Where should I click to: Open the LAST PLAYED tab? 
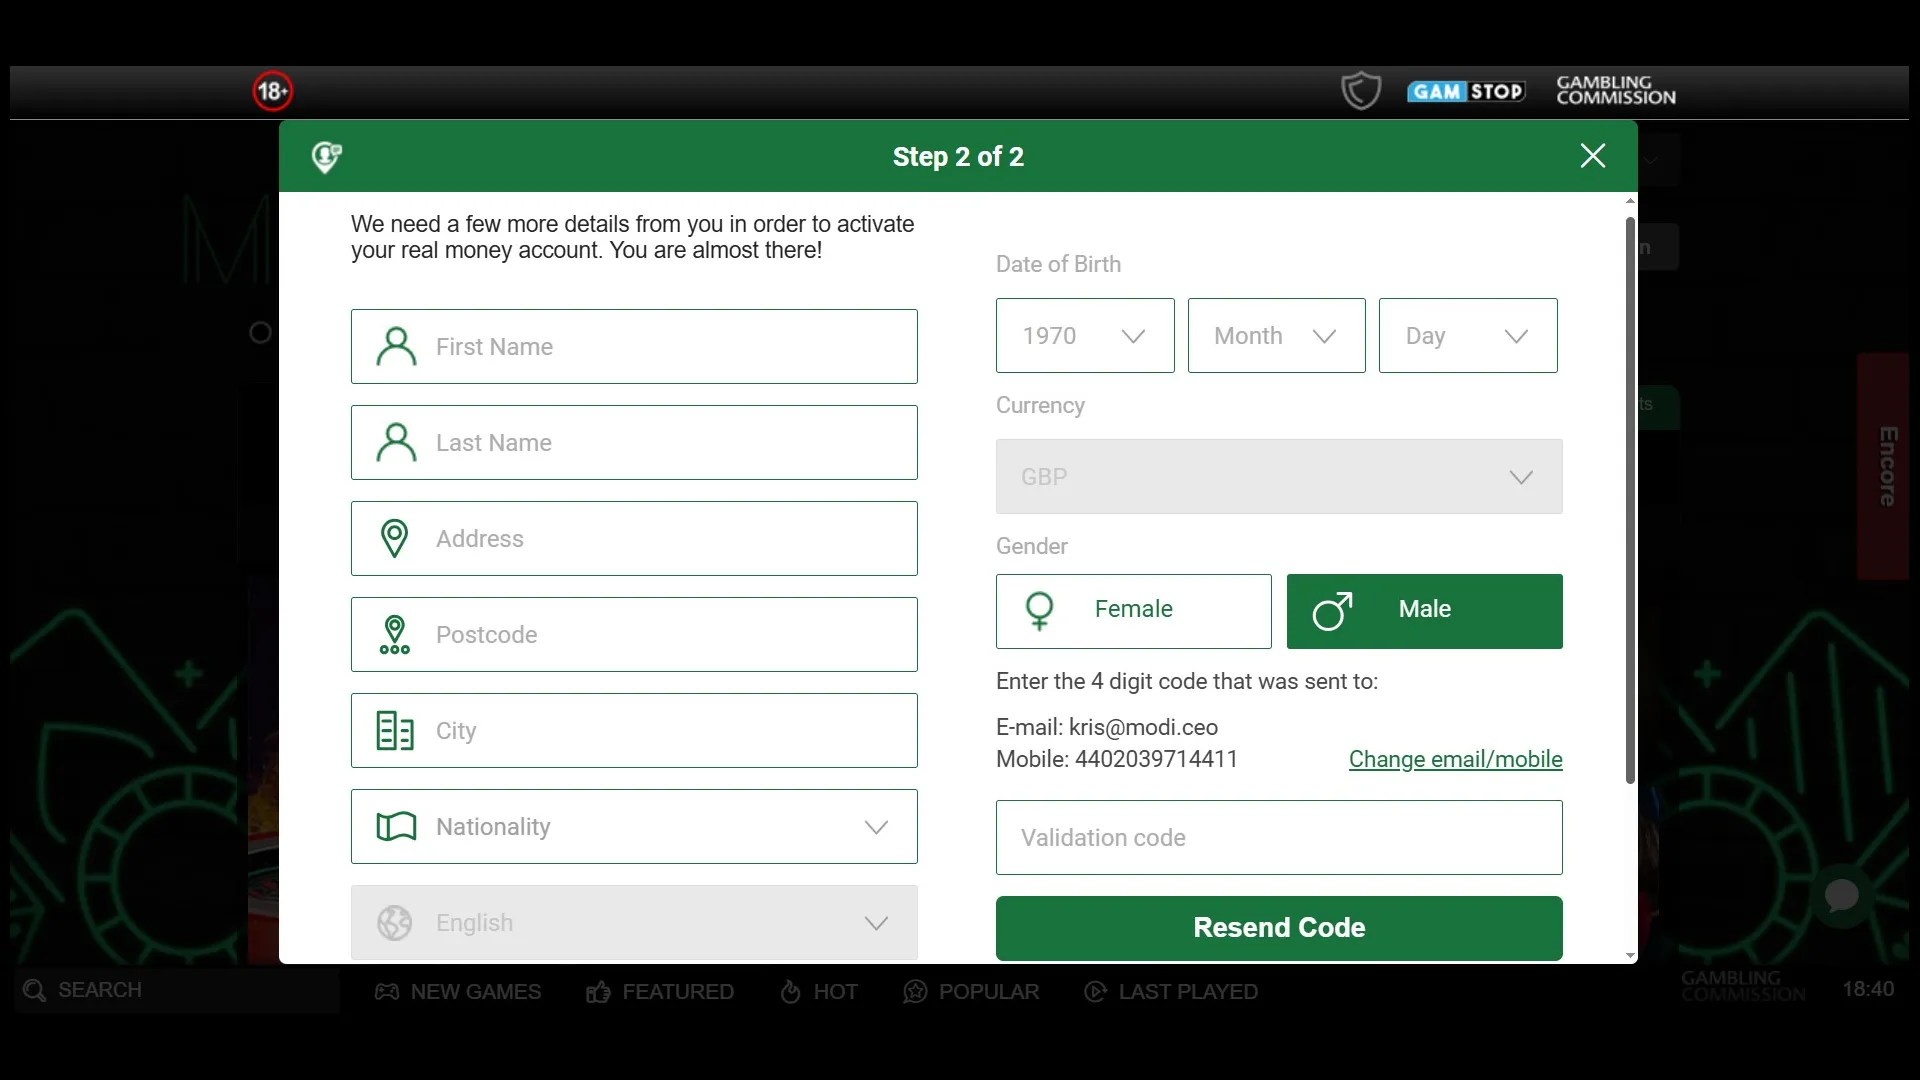(x=1171, y=992)
